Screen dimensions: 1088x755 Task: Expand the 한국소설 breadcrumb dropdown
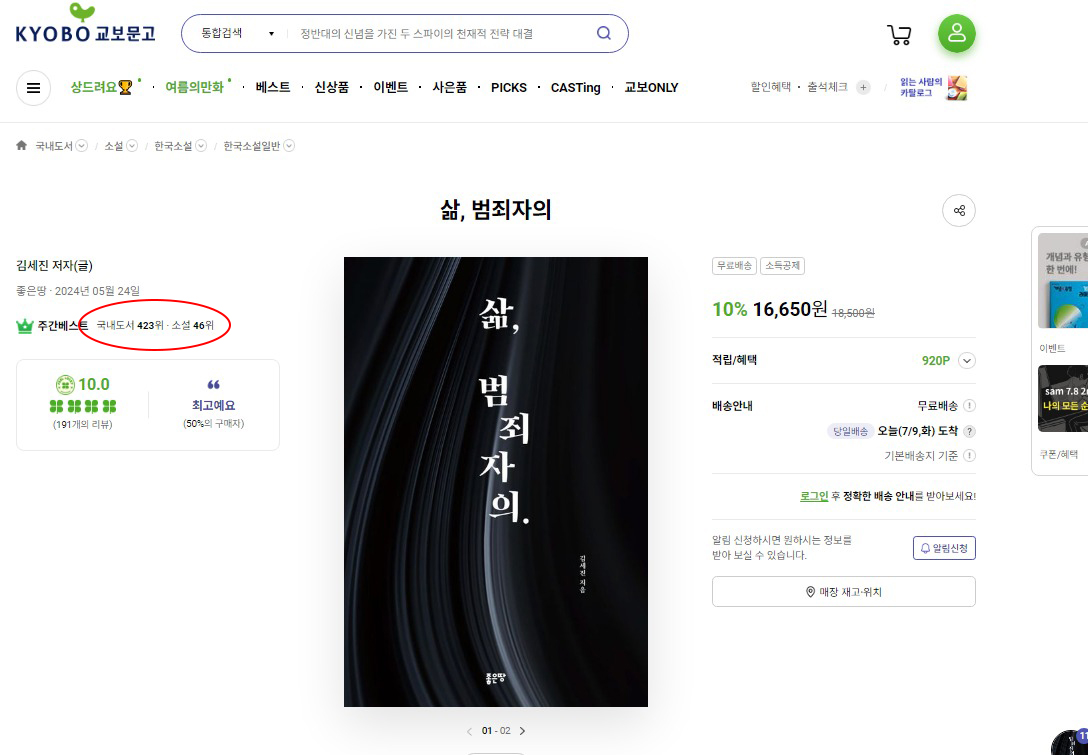point(201,146)
